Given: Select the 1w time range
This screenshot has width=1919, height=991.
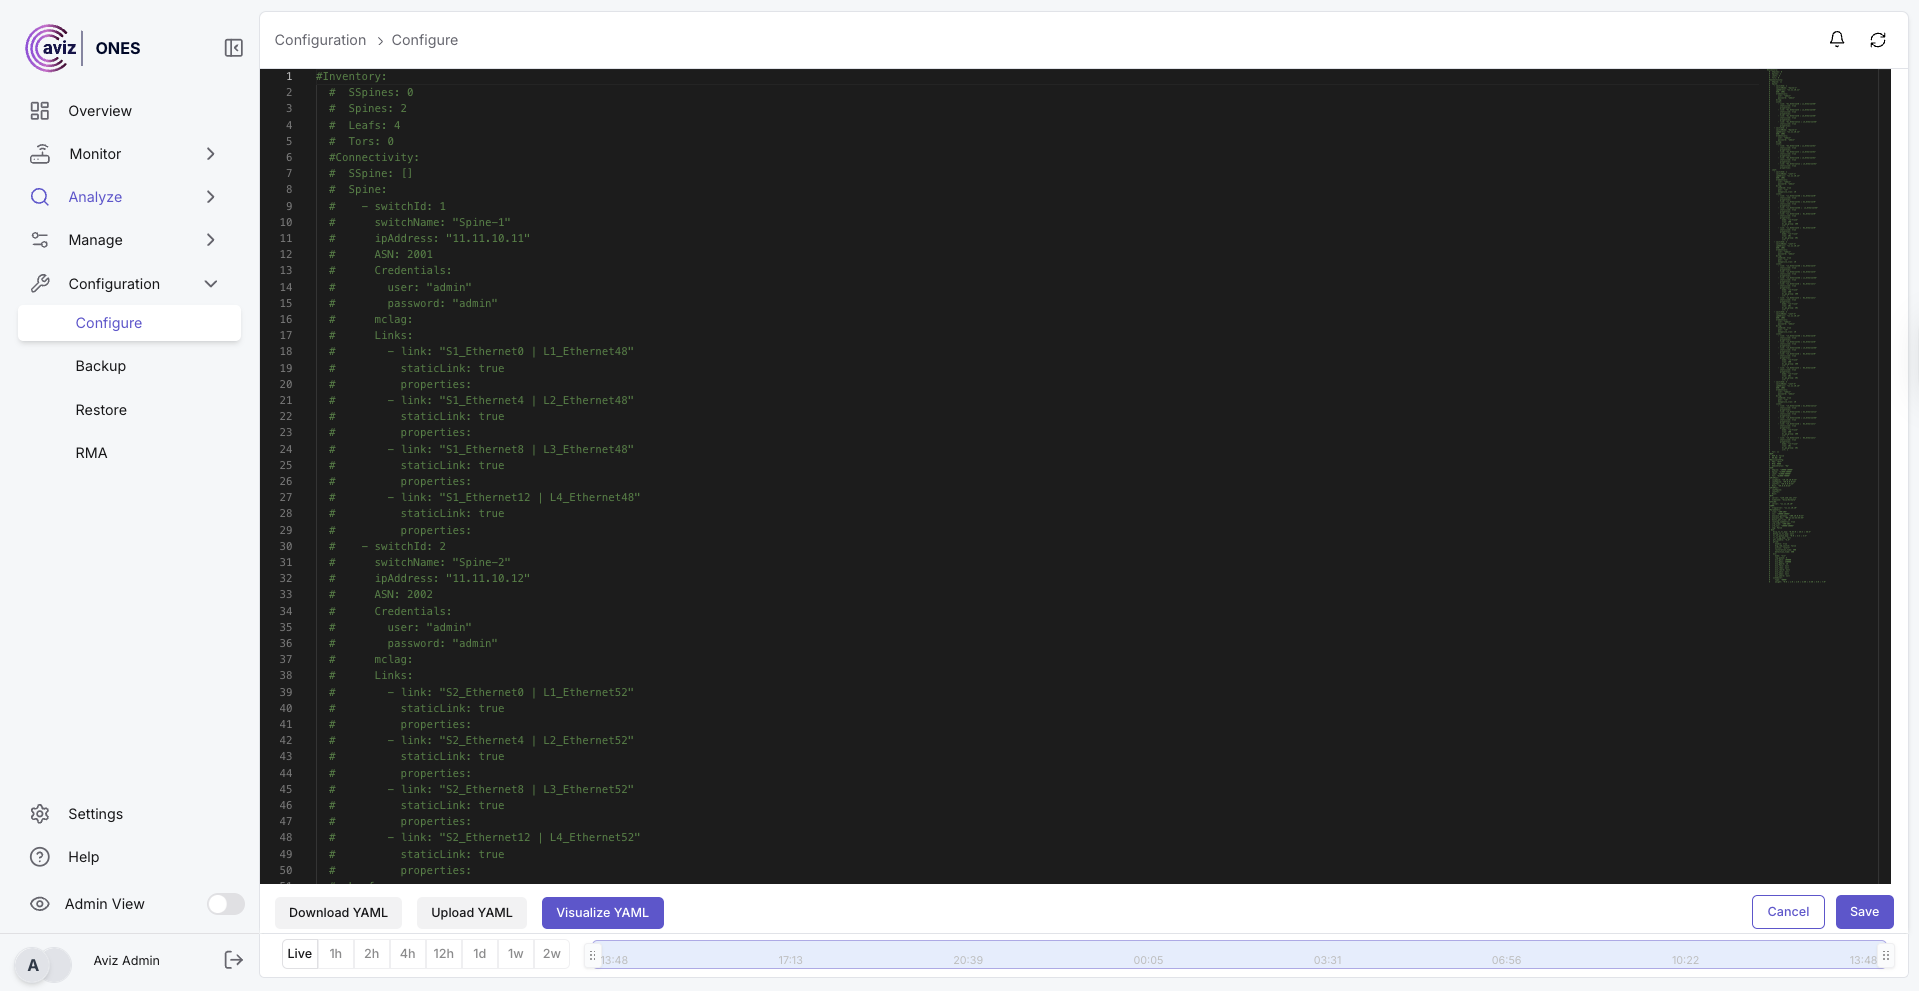Looking at the screenshot, I should (516, 954).
